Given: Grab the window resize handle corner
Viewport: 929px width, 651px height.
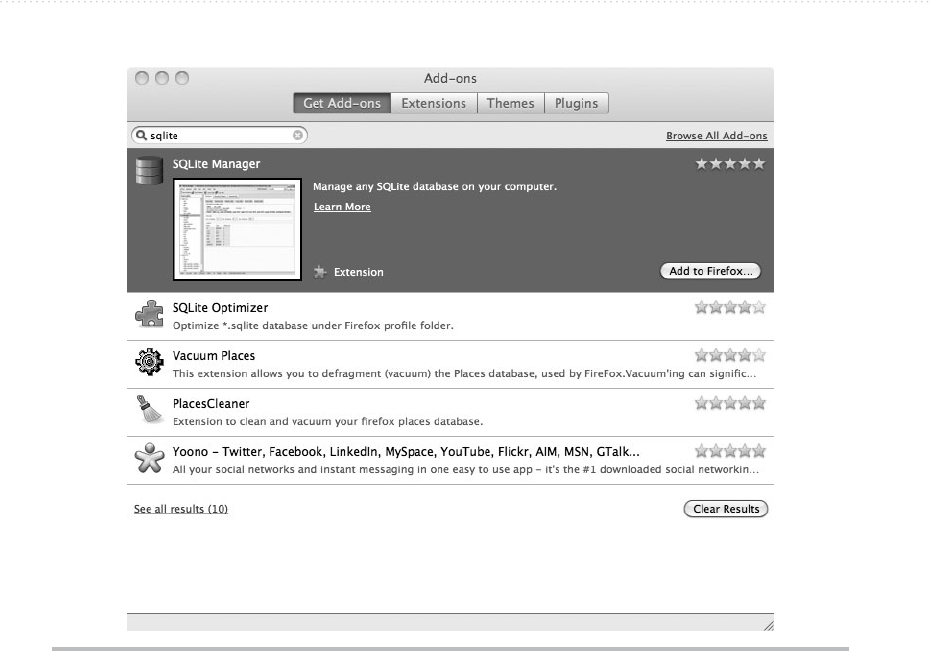Looking at the screenshot, I should (x=768, y=626).
